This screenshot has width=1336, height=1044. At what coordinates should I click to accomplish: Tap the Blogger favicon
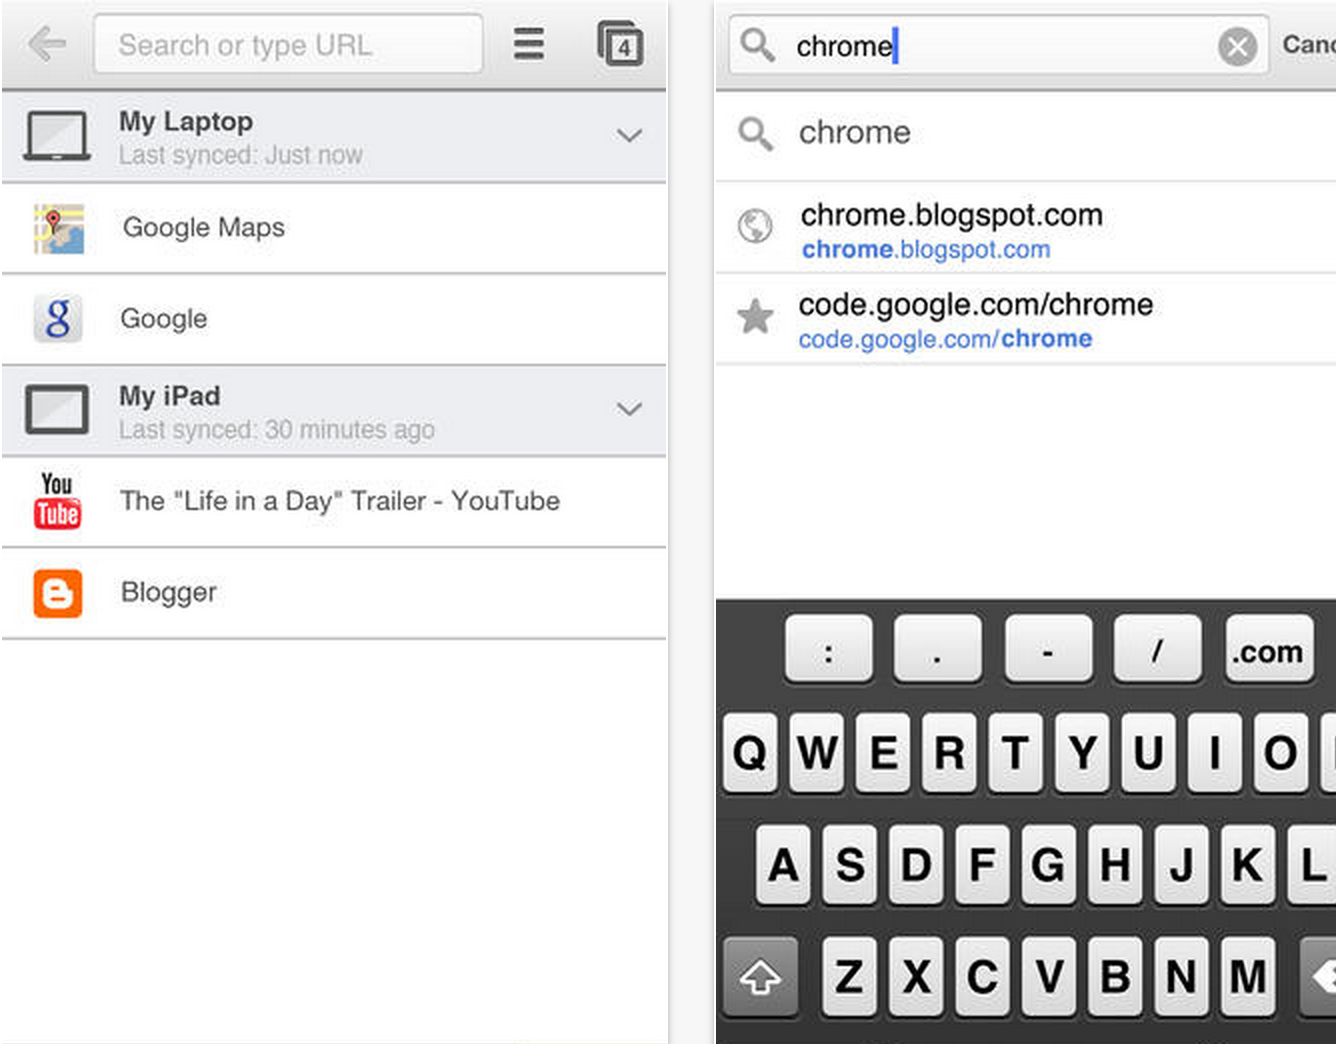click(58, 593)
